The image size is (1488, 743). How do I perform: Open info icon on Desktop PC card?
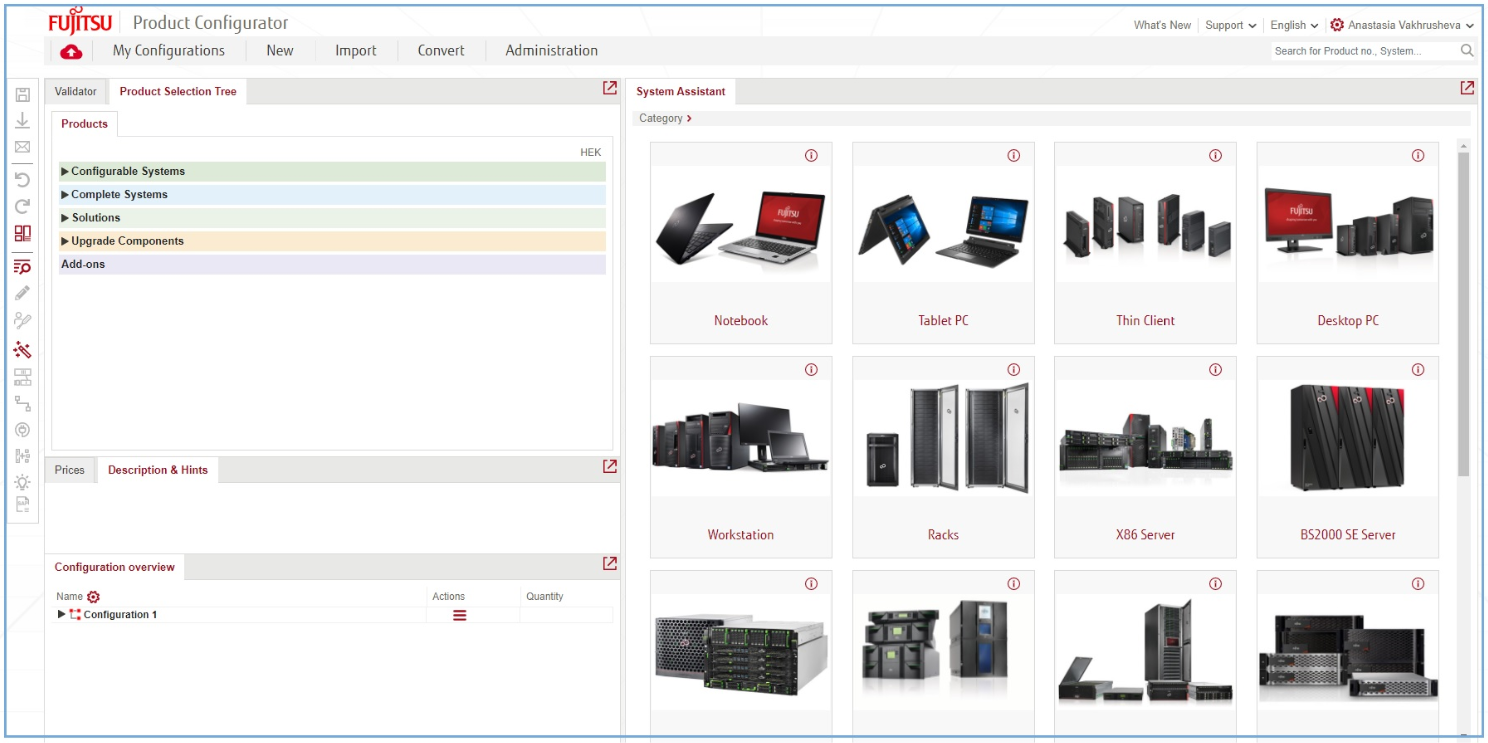click(x=1418, y=155)
